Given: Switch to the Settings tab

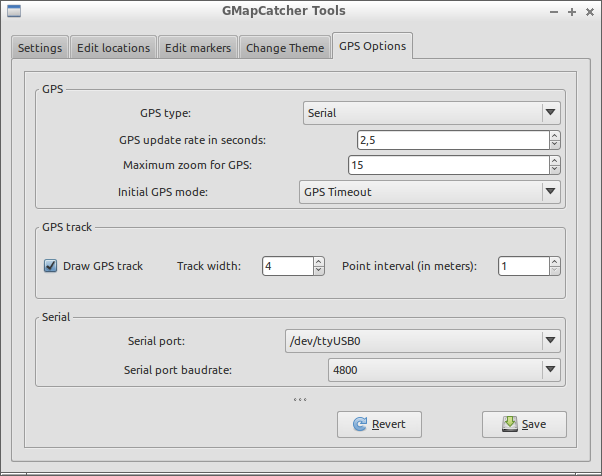Looking at the screenshot, I should click(x=40, y=48).
